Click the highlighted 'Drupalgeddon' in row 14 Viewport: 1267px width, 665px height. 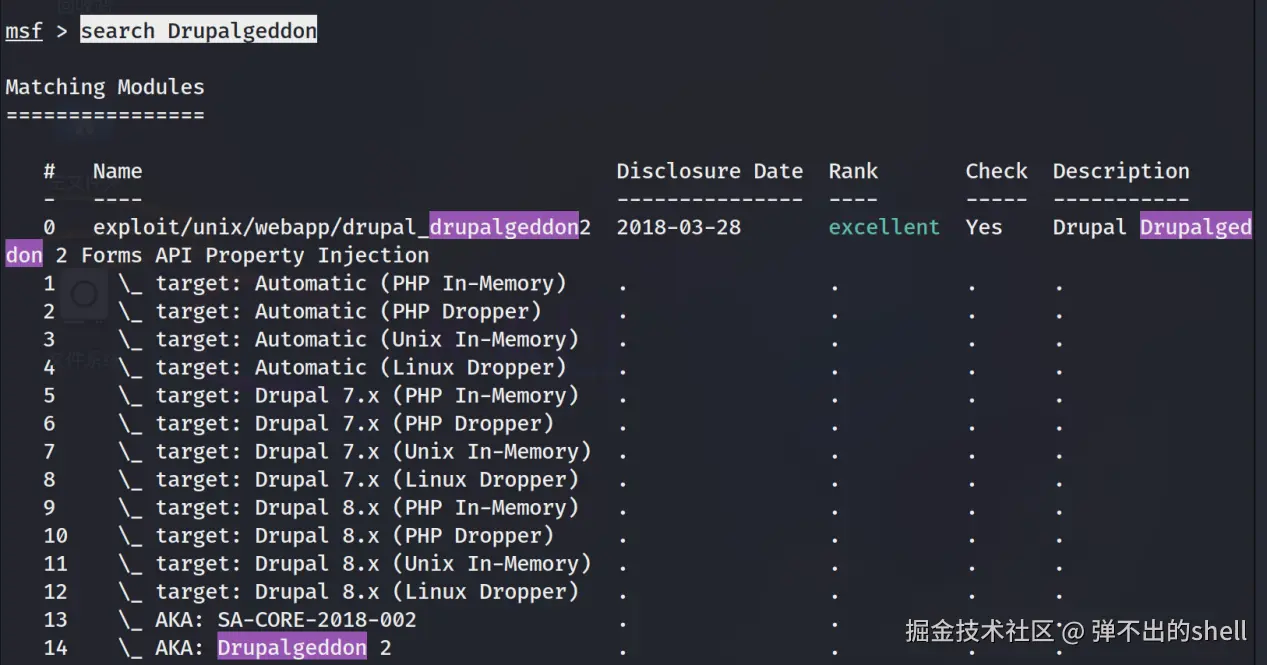point(292,647)
